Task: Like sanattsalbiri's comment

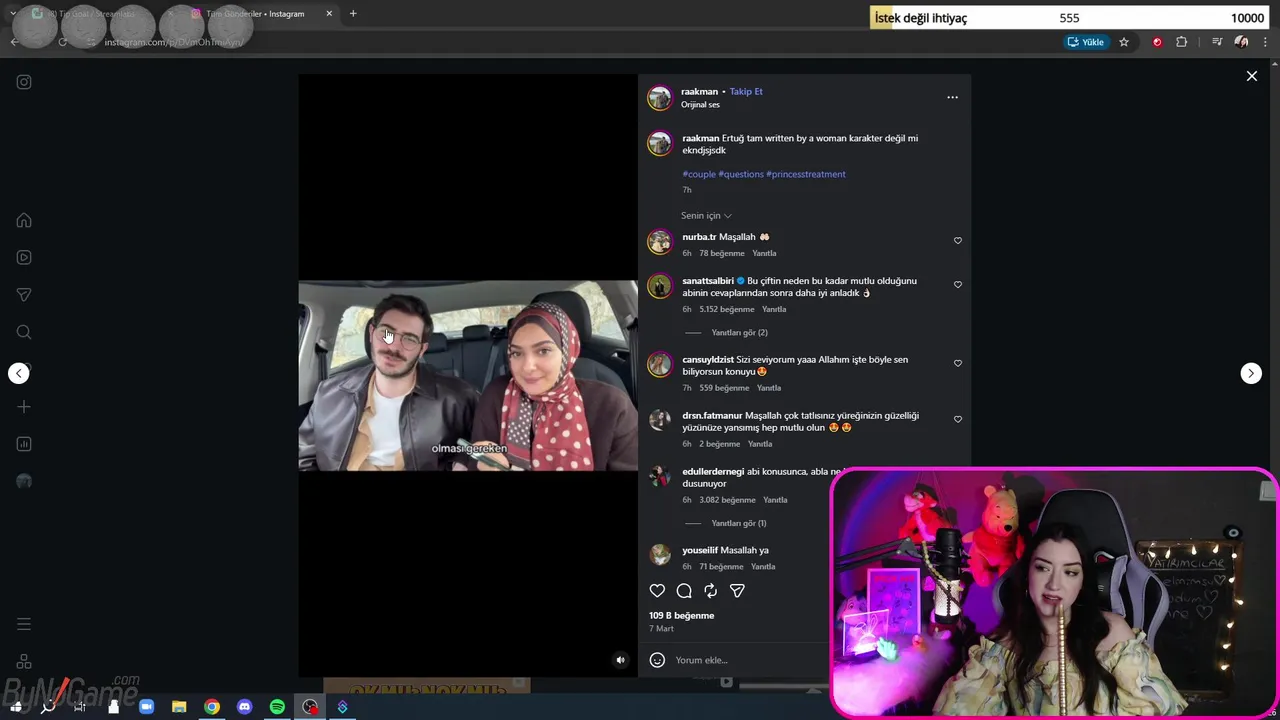Action: click(957, 285)
